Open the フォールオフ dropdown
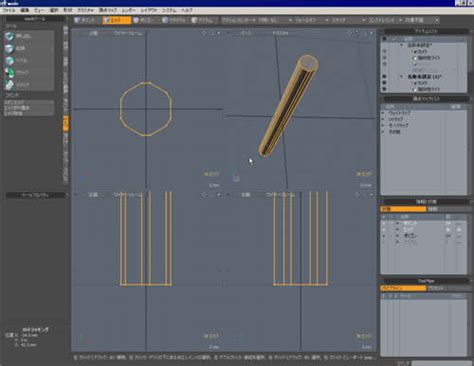This screenshot has height=366, width=474. point(312,20)
